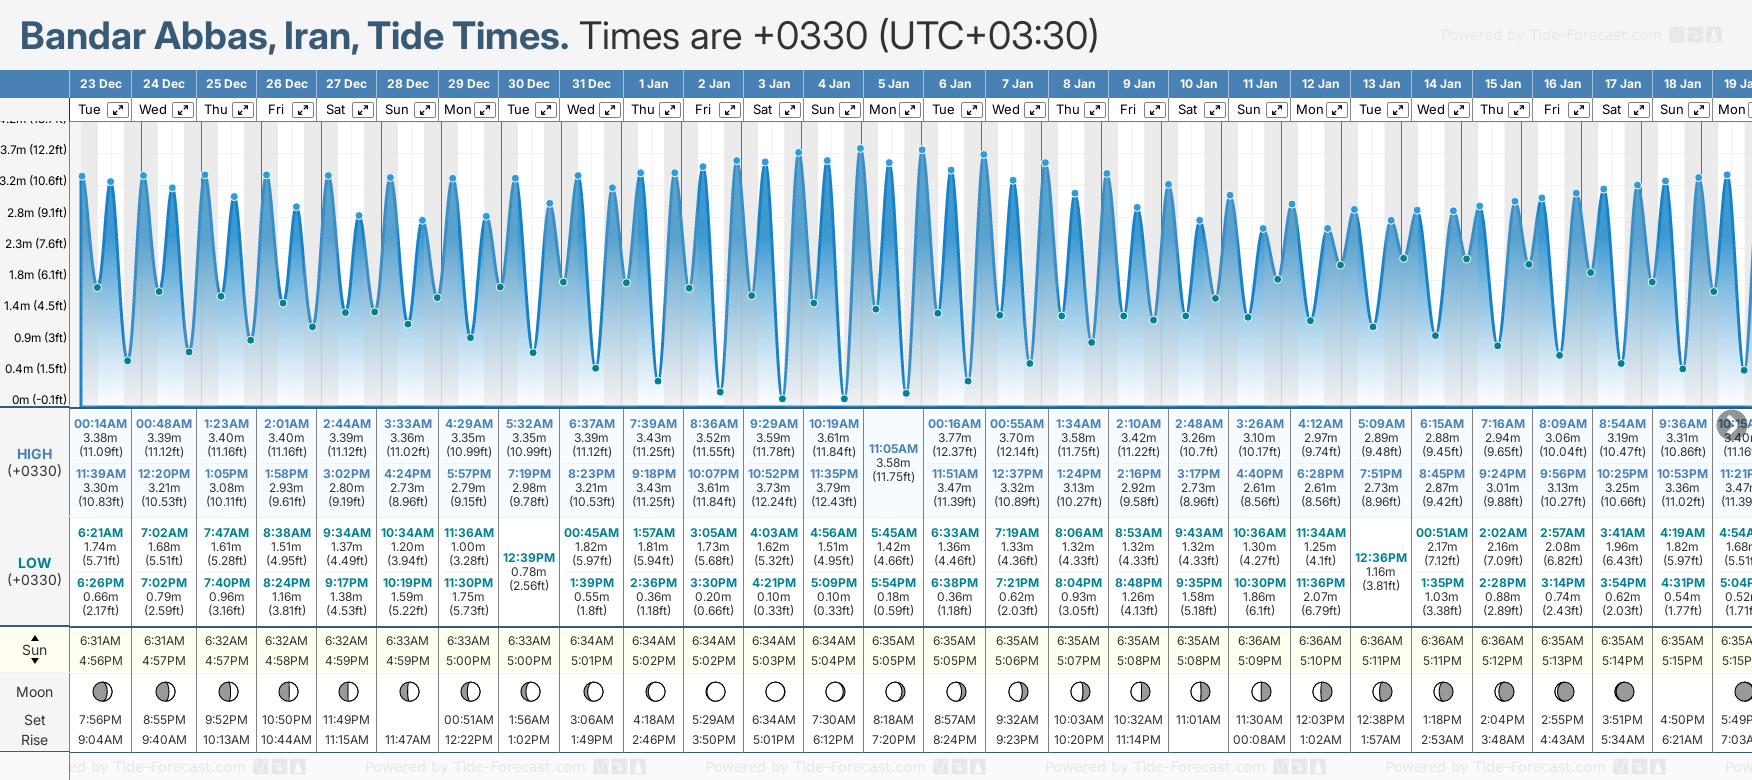Image resolution: width=1752 pixels, height=780 pixels.
Task: Expand the Wed 14 Jan day details
Action: pos(1459,110)
